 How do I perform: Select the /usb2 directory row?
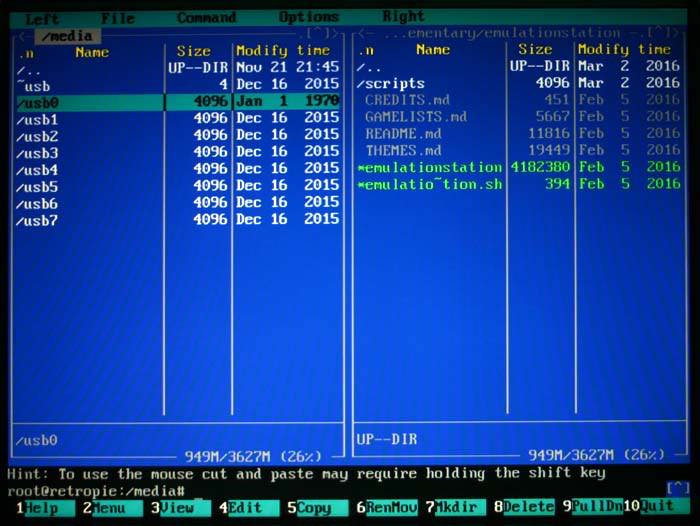178,135
